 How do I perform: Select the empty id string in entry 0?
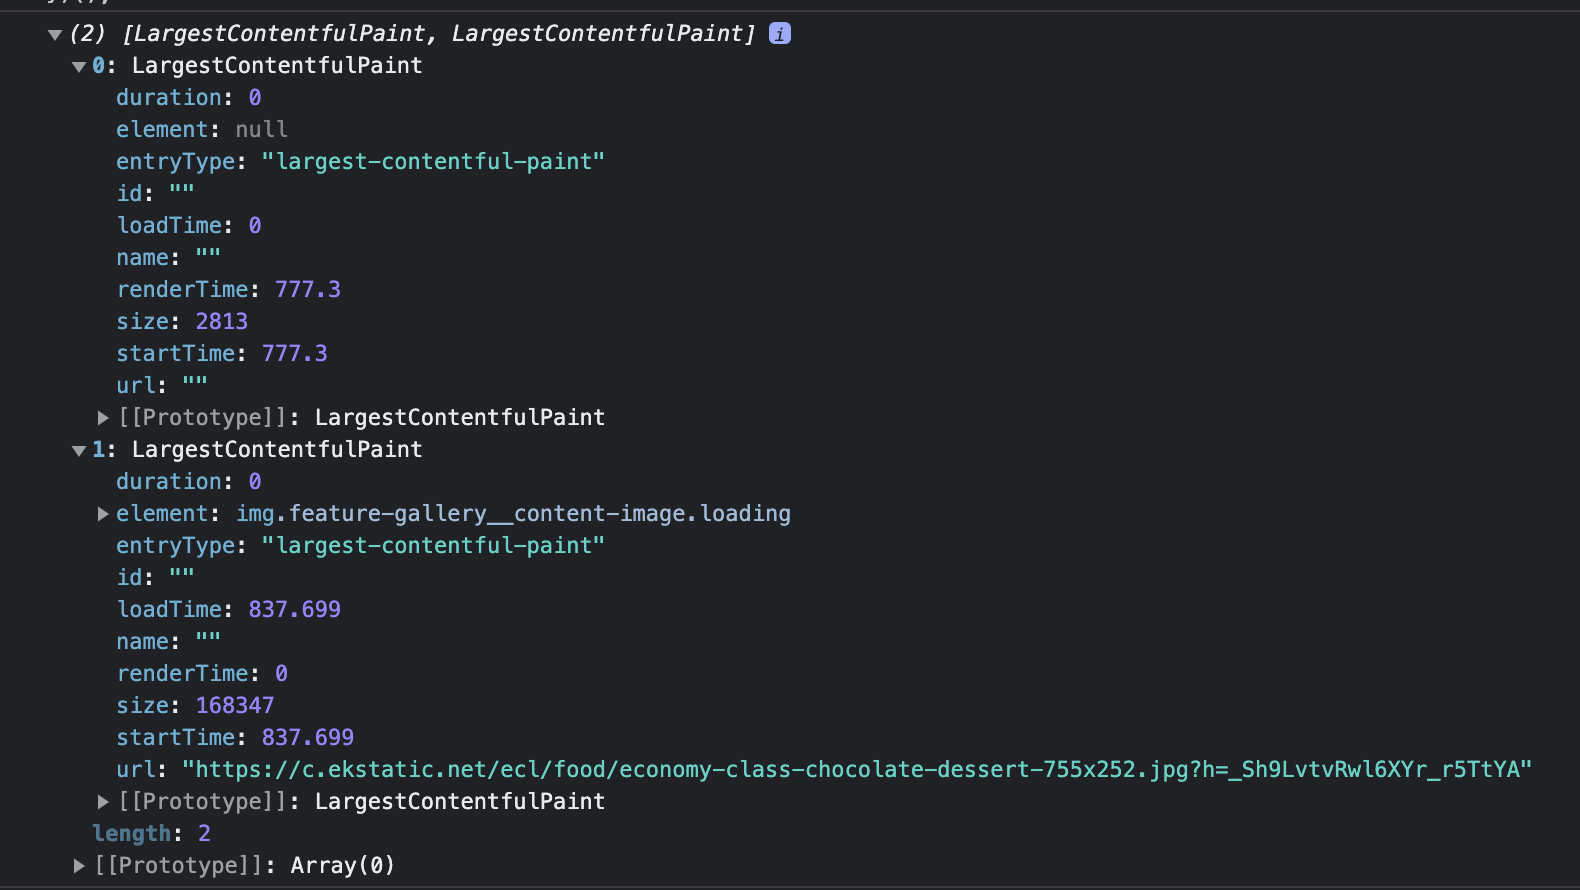182,191
